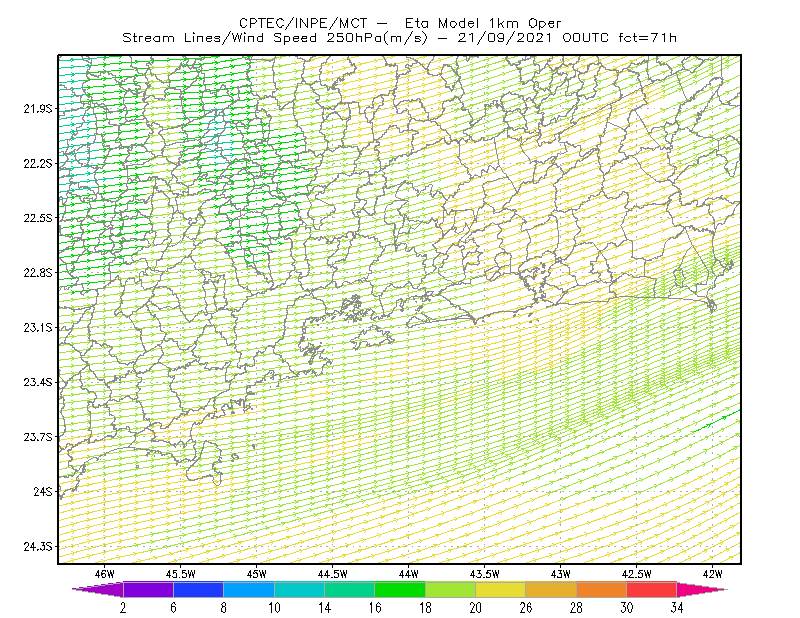Click the colorbar value label 20
Image resolution: width=800 pixels, height=618 pixels.
click(476, 608)
